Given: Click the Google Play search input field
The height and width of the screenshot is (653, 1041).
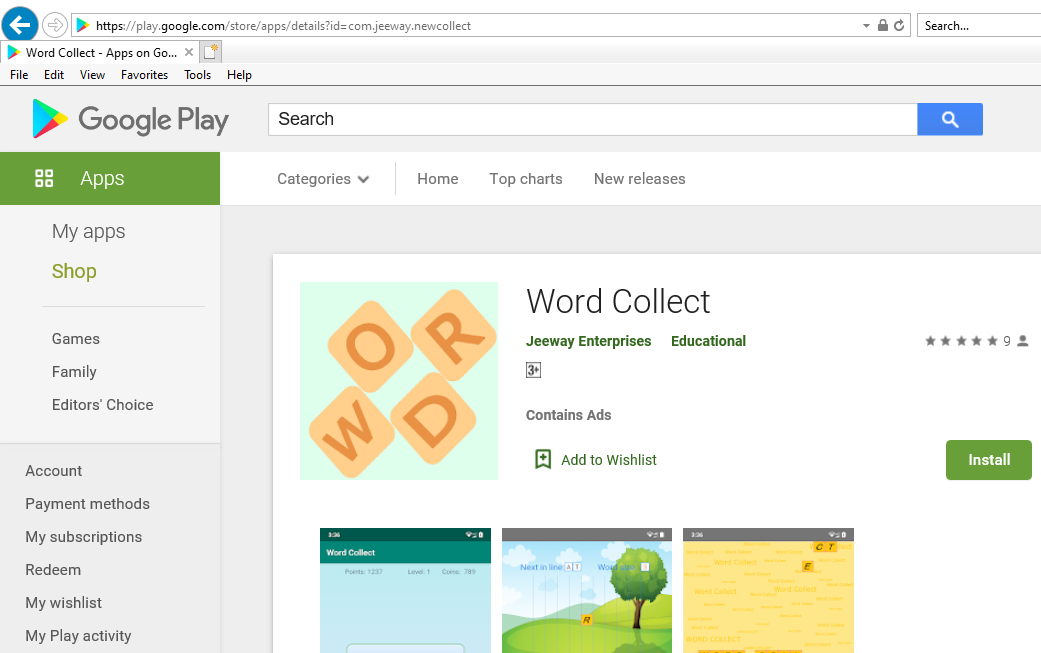Looking at the screenshot, I should click(592, 119).
